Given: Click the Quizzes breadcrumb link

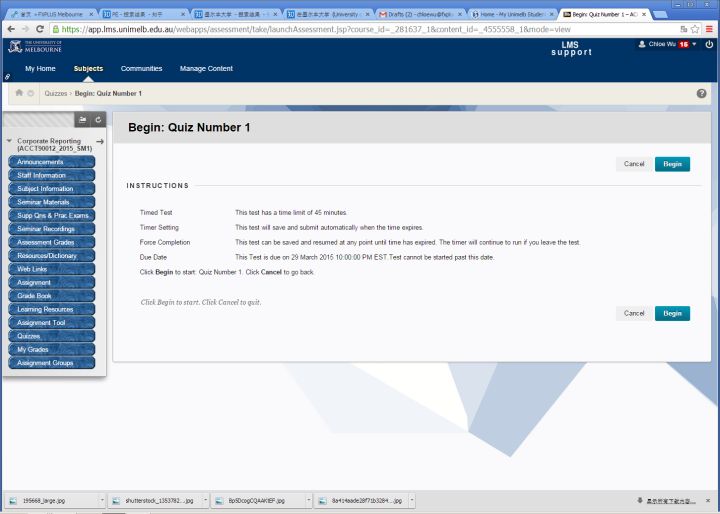Looking at the screenshot, I should pos(56,93).
